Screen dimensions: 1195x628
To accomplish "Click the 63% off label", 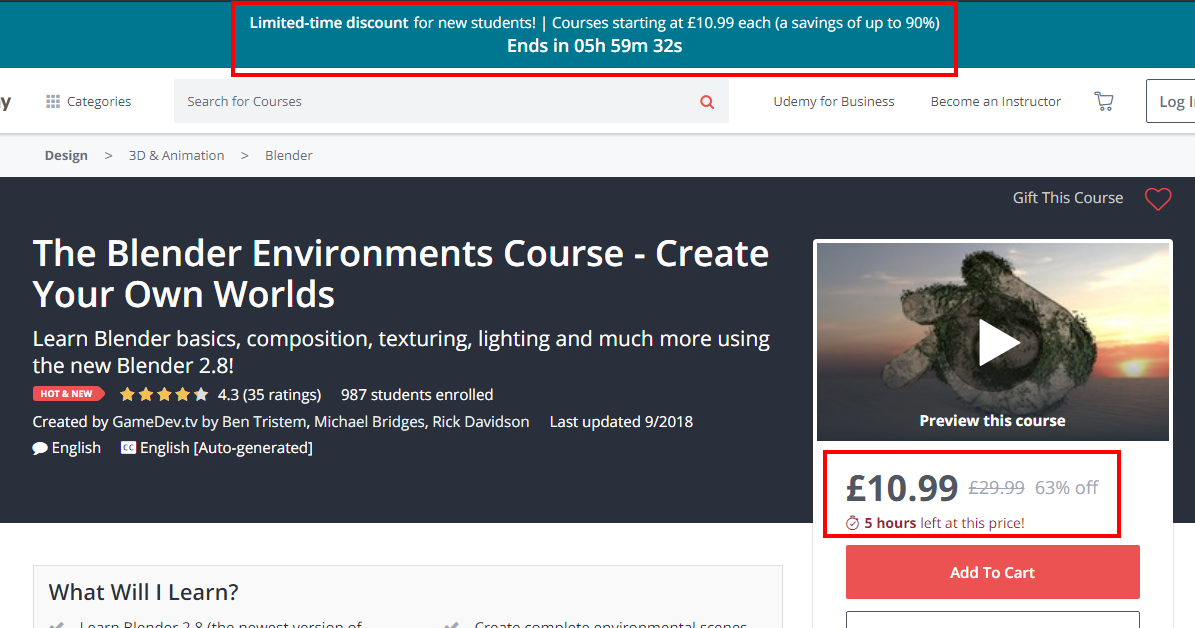I will coord(1066,488).
